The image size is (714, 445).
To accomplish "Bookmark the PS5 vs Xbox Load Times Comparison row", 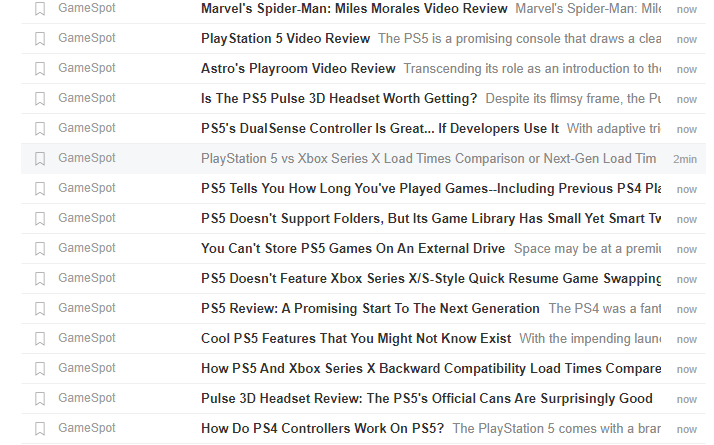I will point(40,159).
